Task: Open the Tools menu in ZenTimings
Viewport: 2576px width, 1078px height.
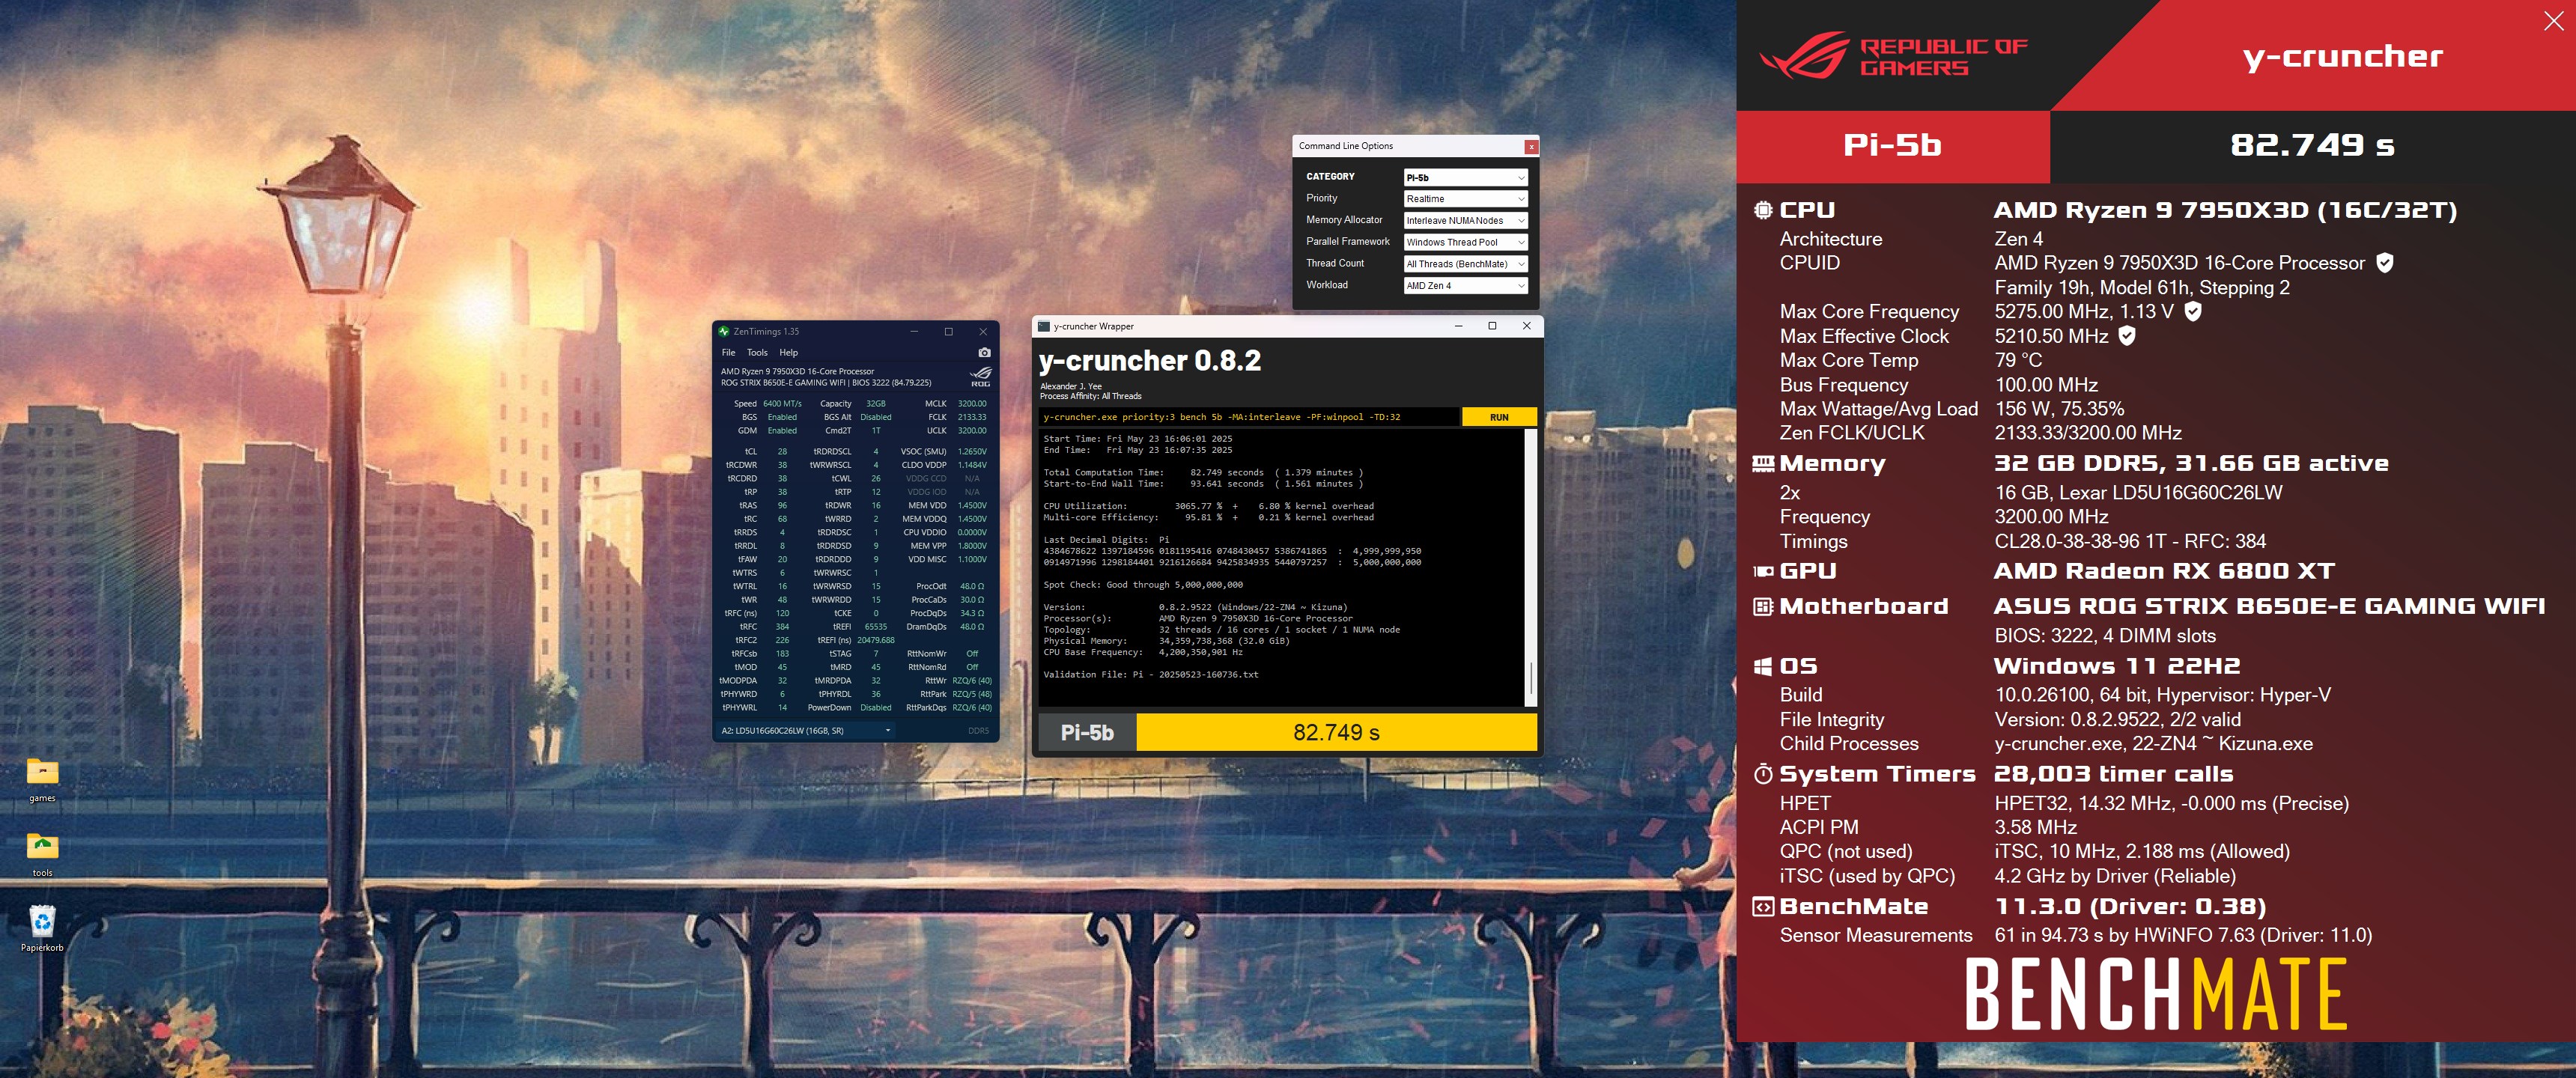Action: [x=757, y=352]
